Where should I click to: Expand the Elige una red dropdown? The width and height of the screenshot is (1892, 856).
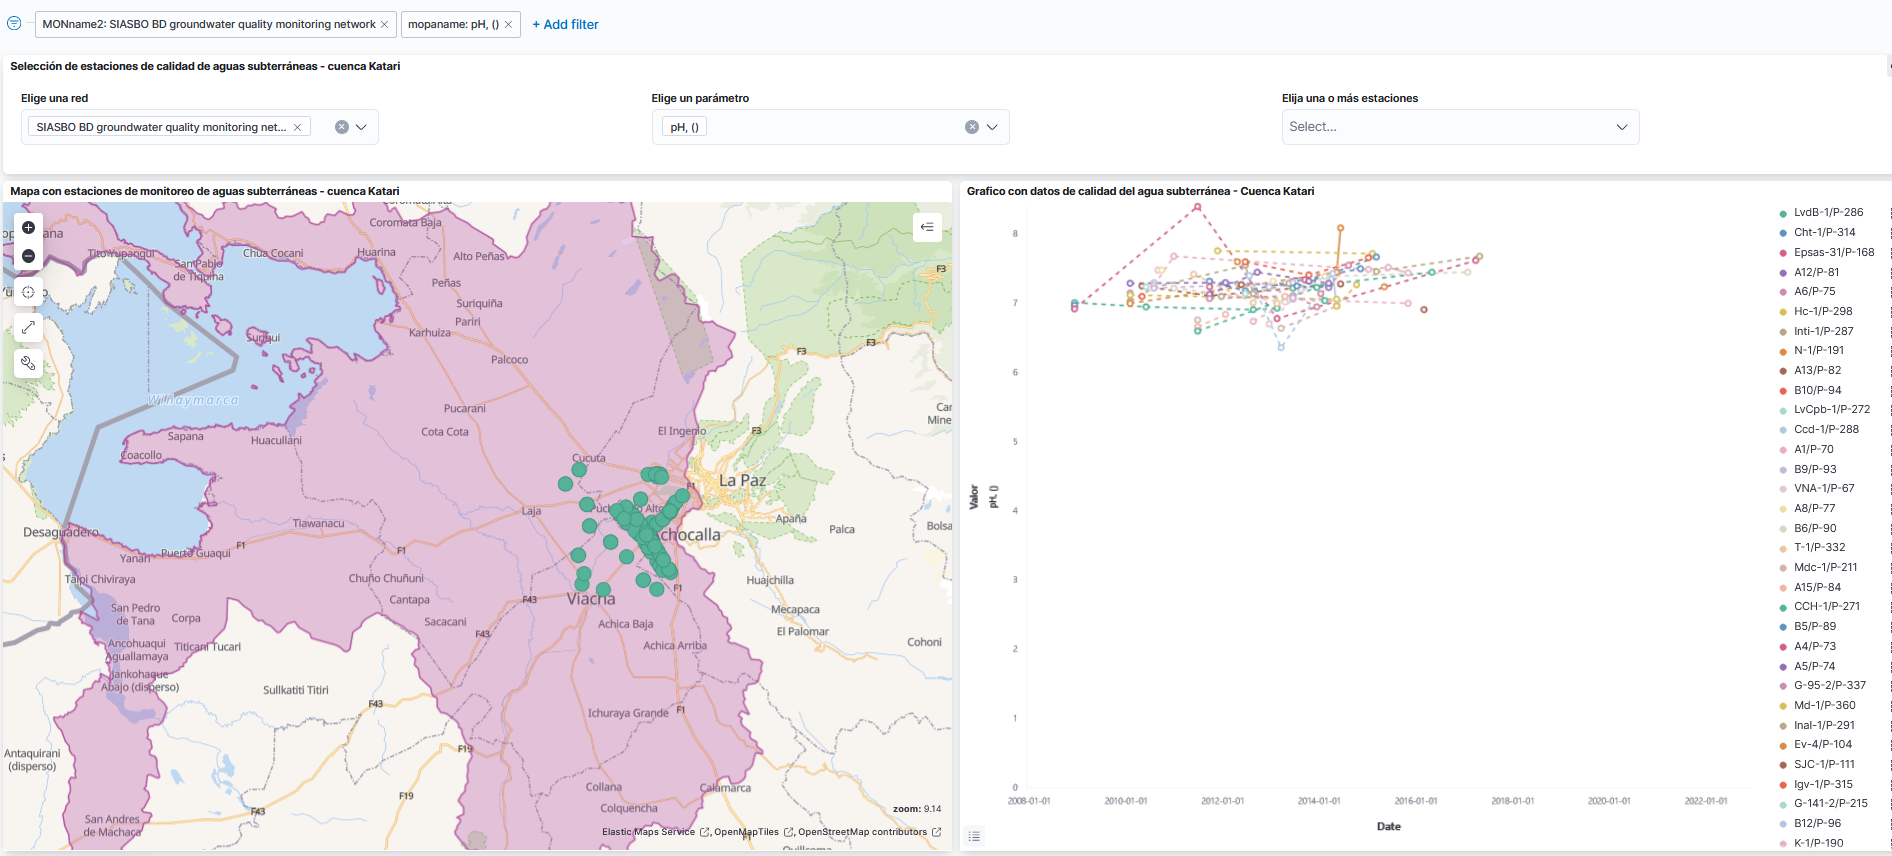362,127
